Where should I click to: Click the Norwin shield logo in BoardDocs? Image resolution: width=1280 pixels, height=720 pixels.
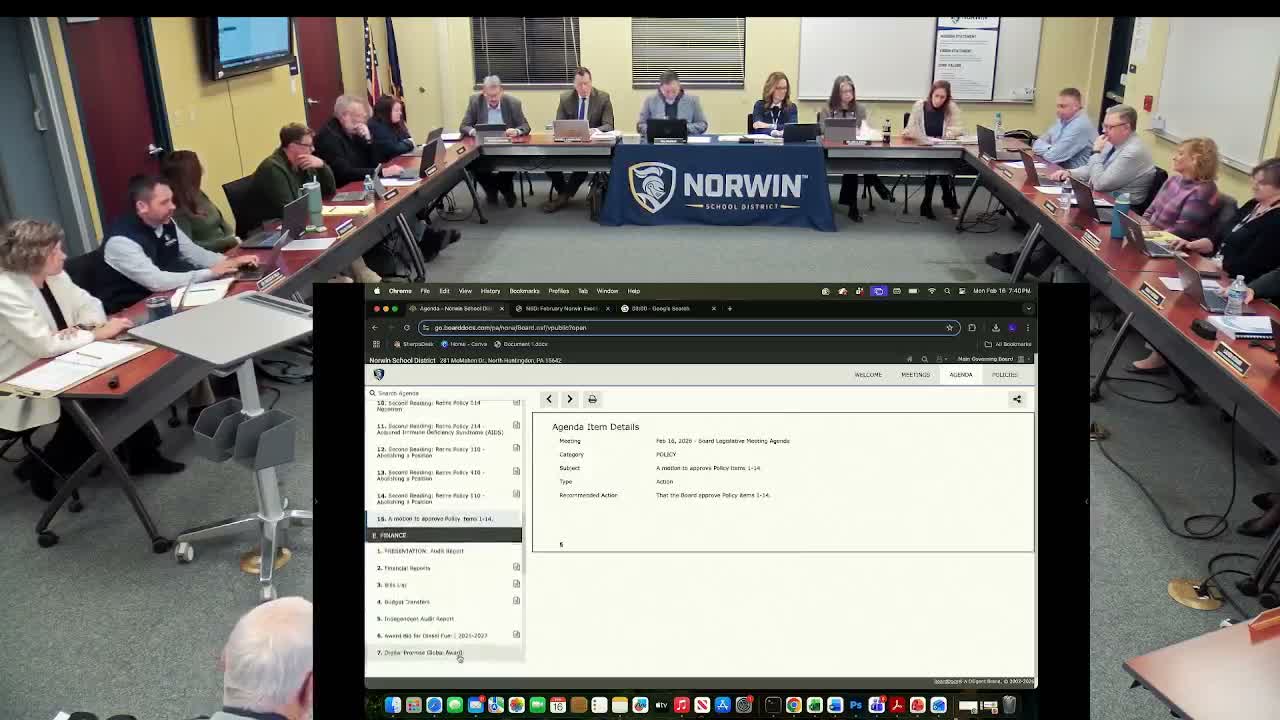pos(378,374)
